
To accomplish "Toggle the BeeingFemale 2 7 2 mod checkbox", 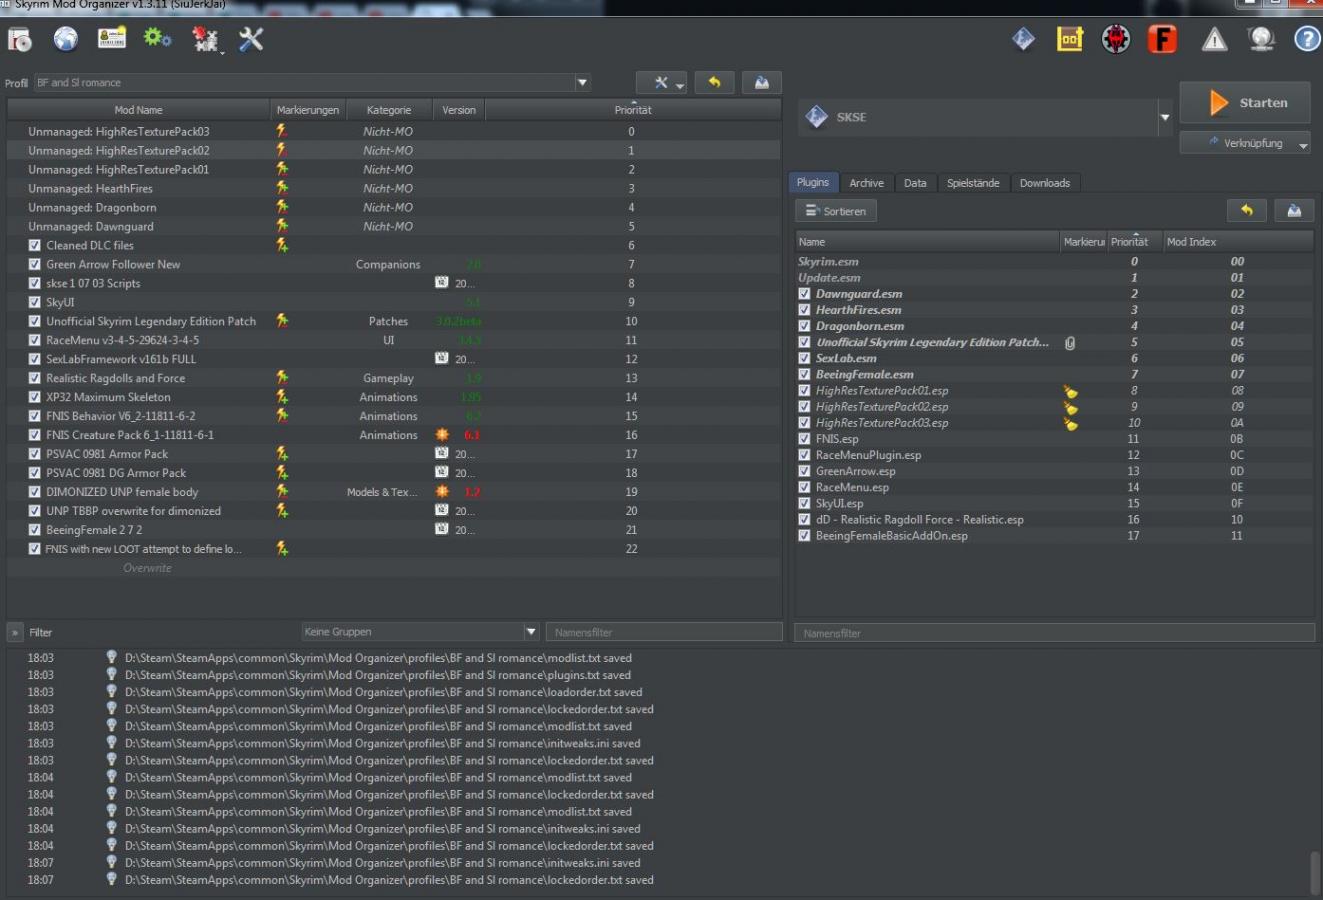I will click(x=35, y=530).
